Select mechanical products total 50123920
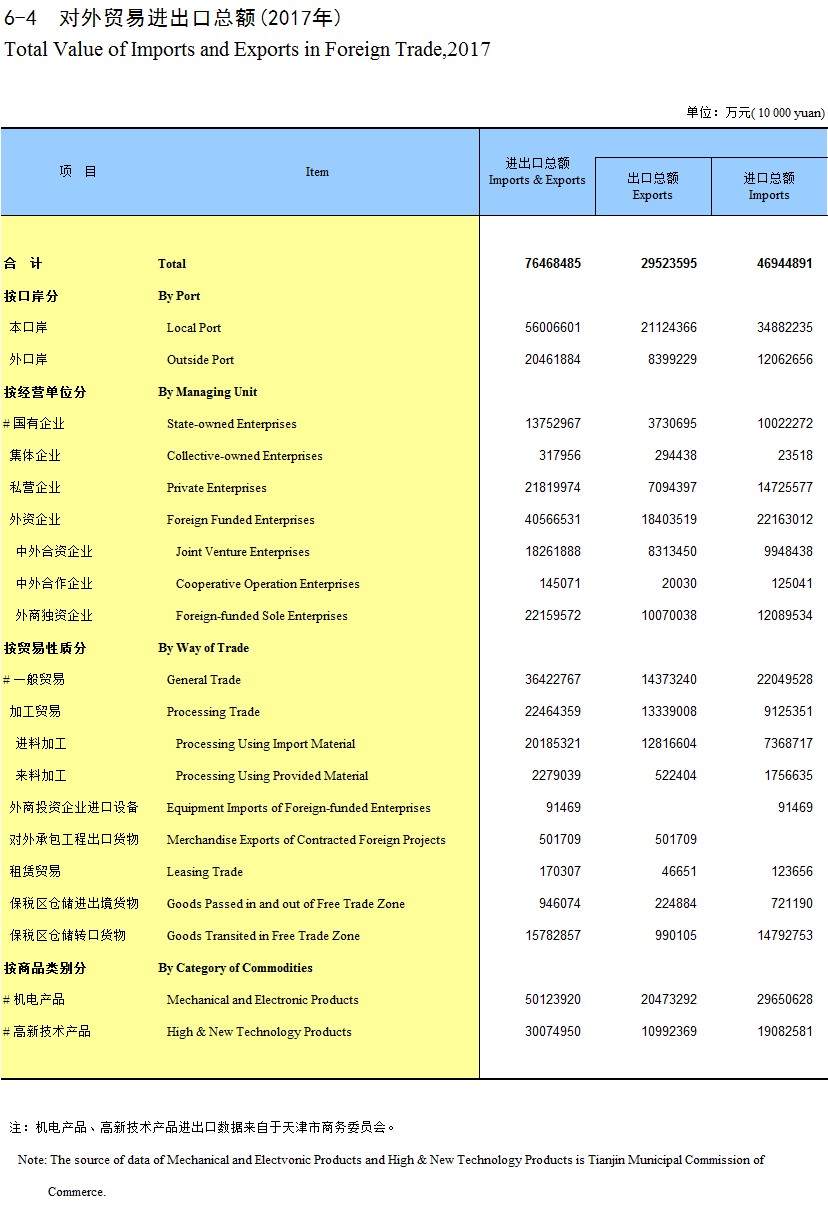 552,1000
